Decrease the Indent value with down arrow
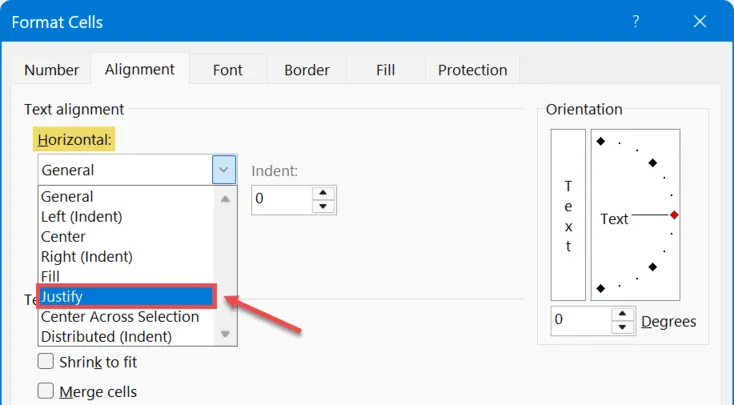 click(x=322, y=206)
